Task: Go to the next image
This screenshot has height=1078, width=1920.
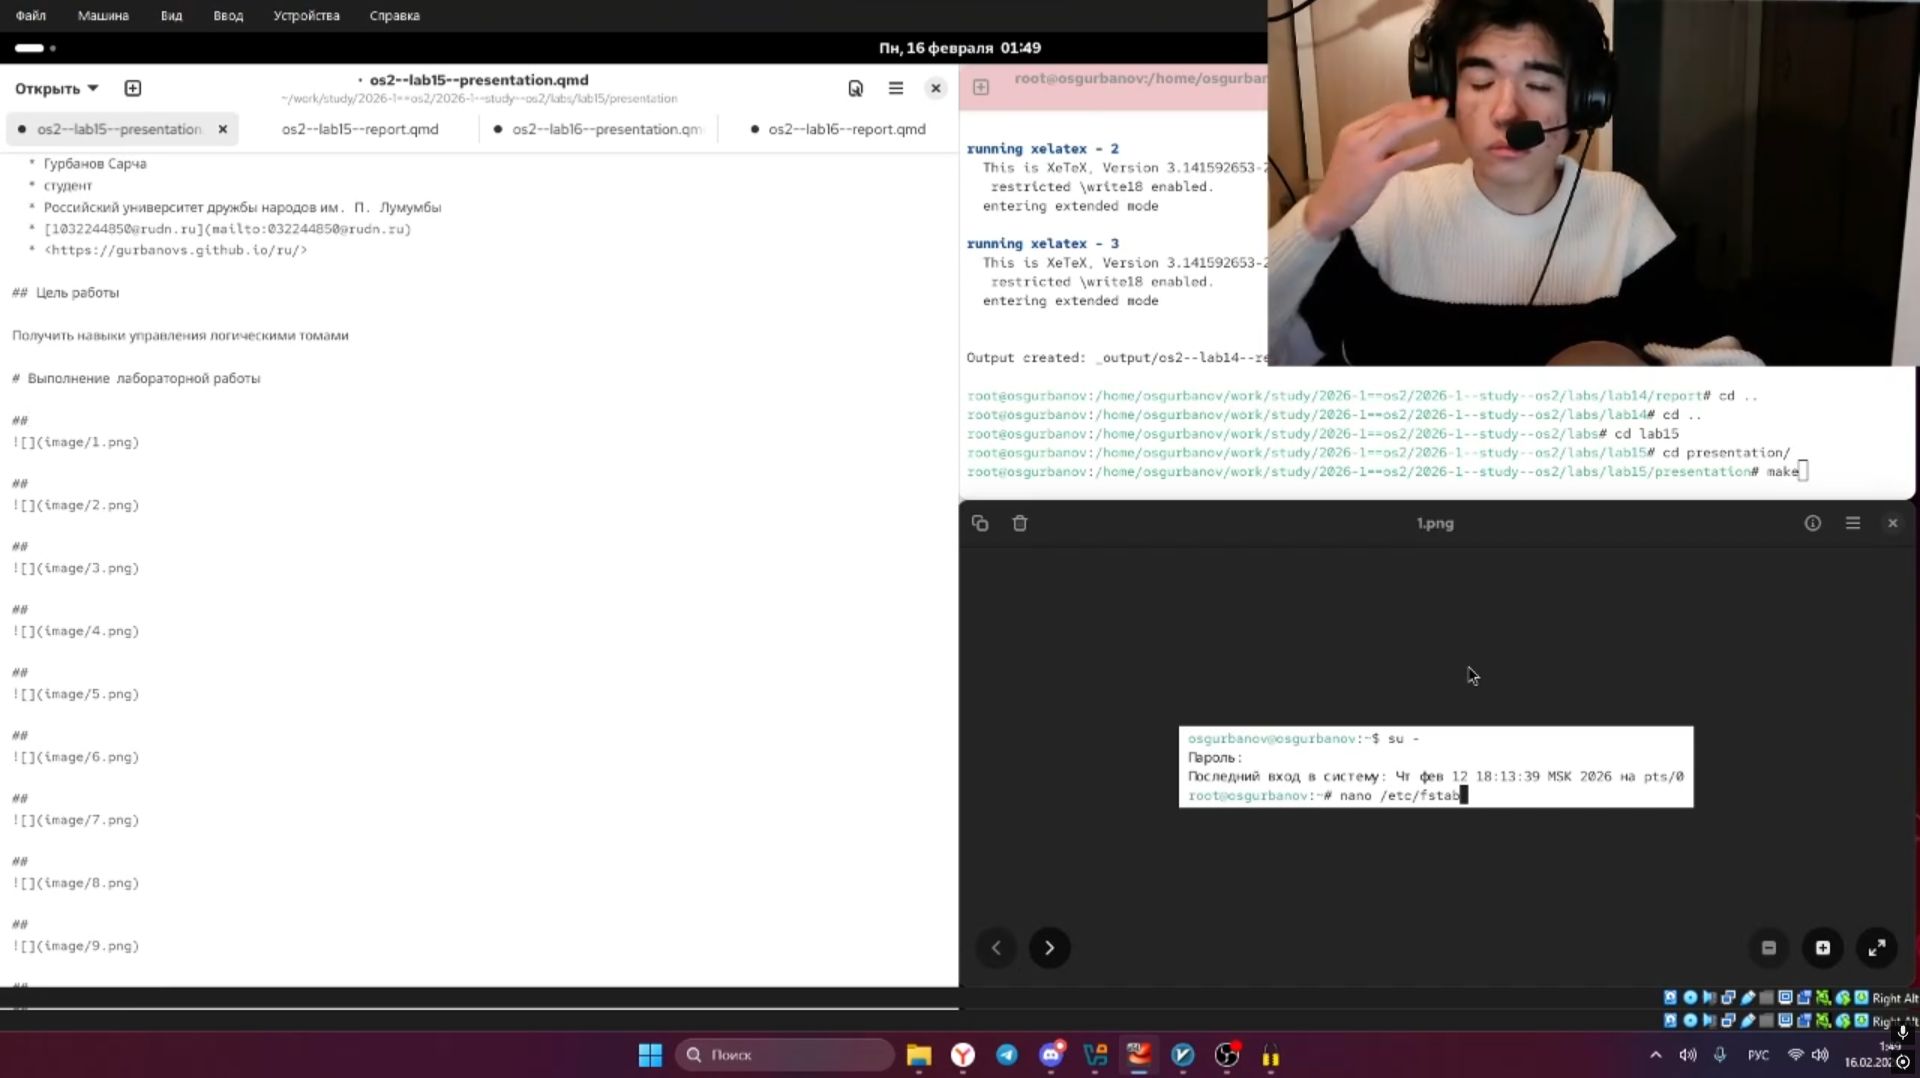Action: click(1049, 948)
